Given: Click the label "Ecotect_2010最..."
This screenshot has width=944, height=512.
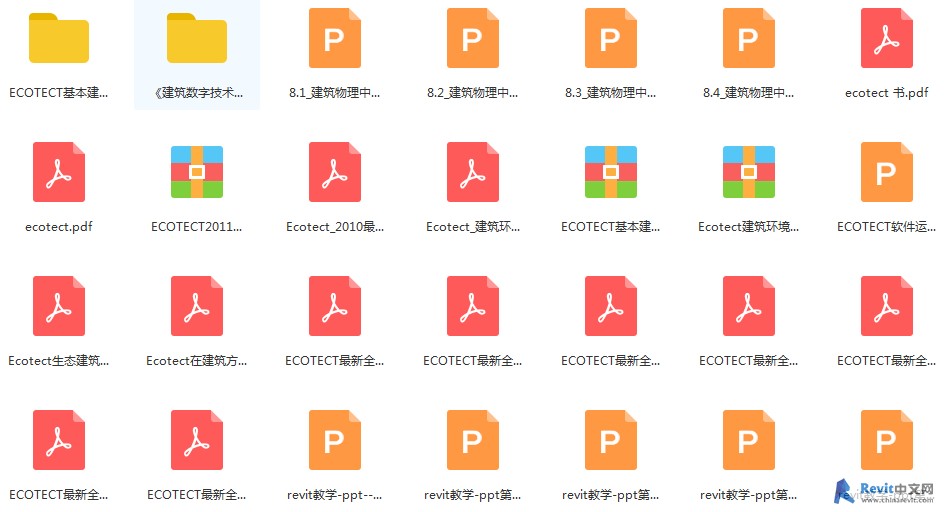Looking at the screenshot, I should [335, 226].
